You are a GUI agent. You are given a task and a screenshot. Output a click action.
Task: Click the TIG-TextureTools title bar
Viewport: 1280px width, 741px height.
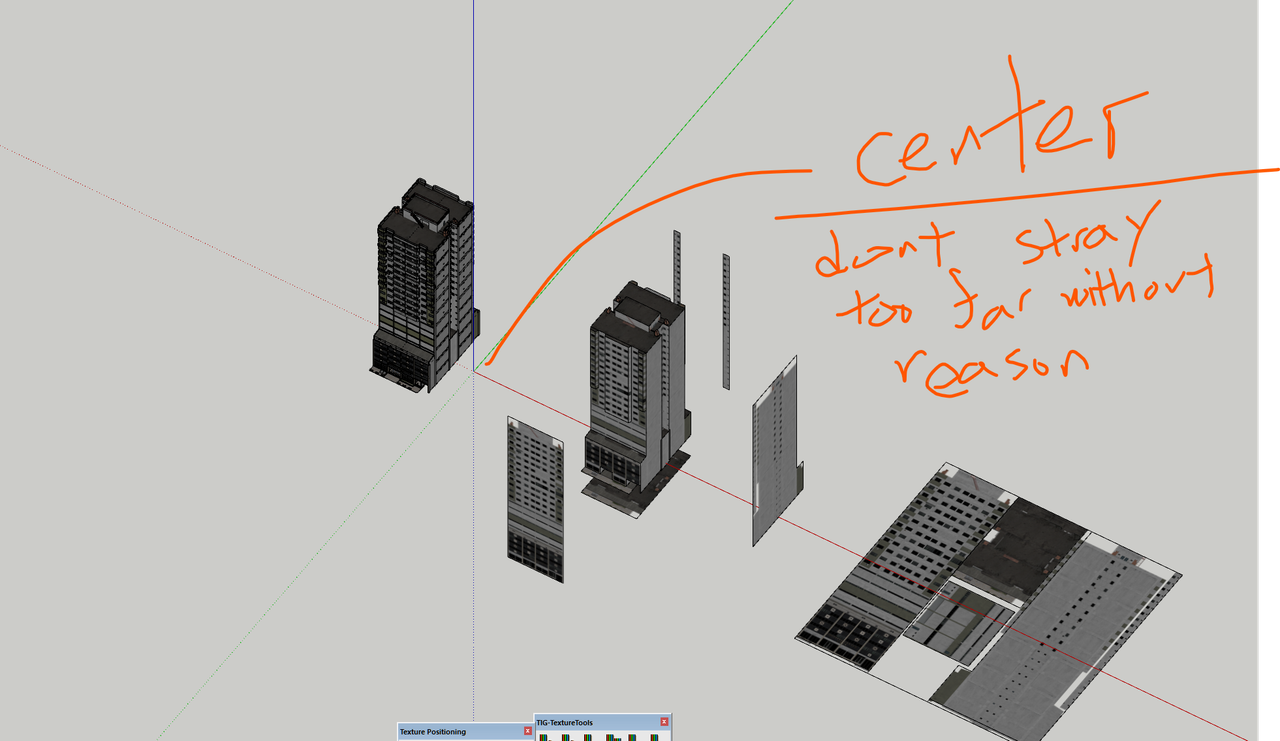pyautogui.click(x=603, y=722)
